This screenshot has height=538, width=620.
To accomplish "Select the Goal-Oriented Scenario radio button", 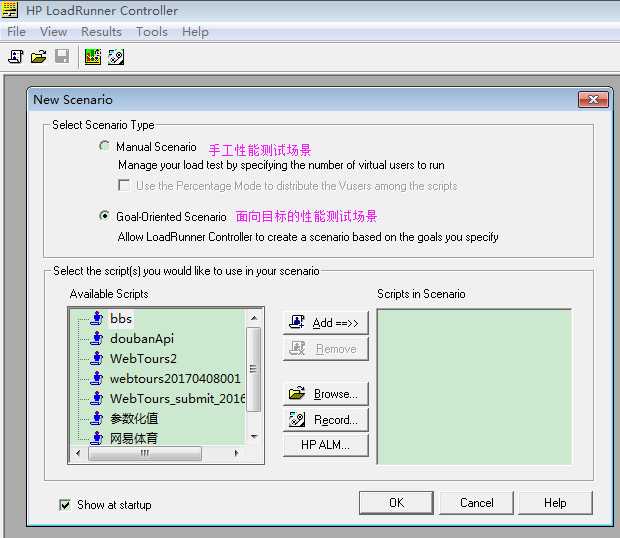I will click(x=104, y=216).
